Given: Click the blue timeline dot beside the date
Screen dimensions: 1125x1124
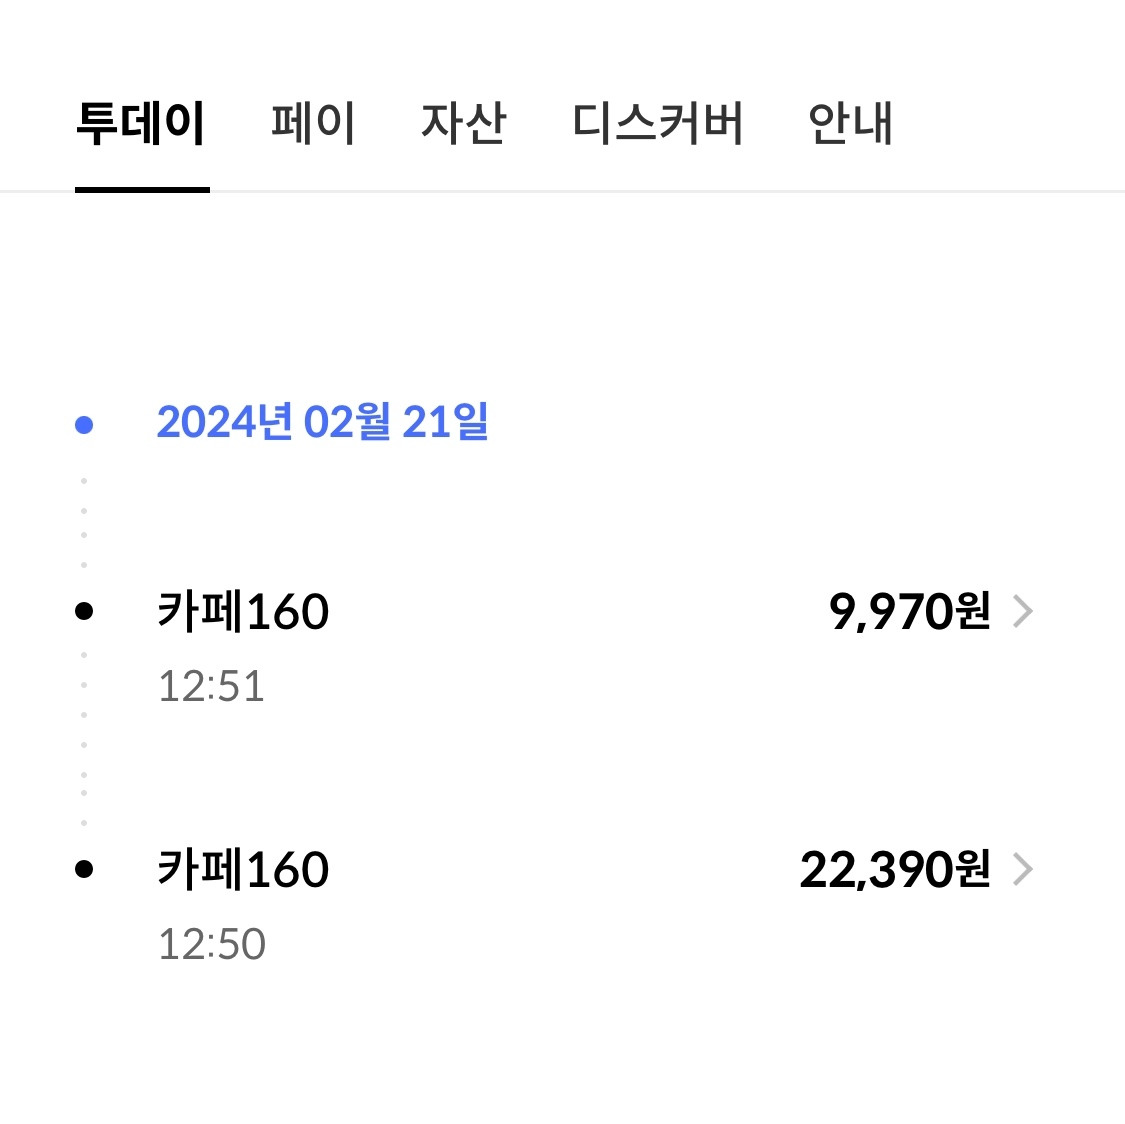Looking at the screenshot, I should pyautogui.click(x=84, y=423).
